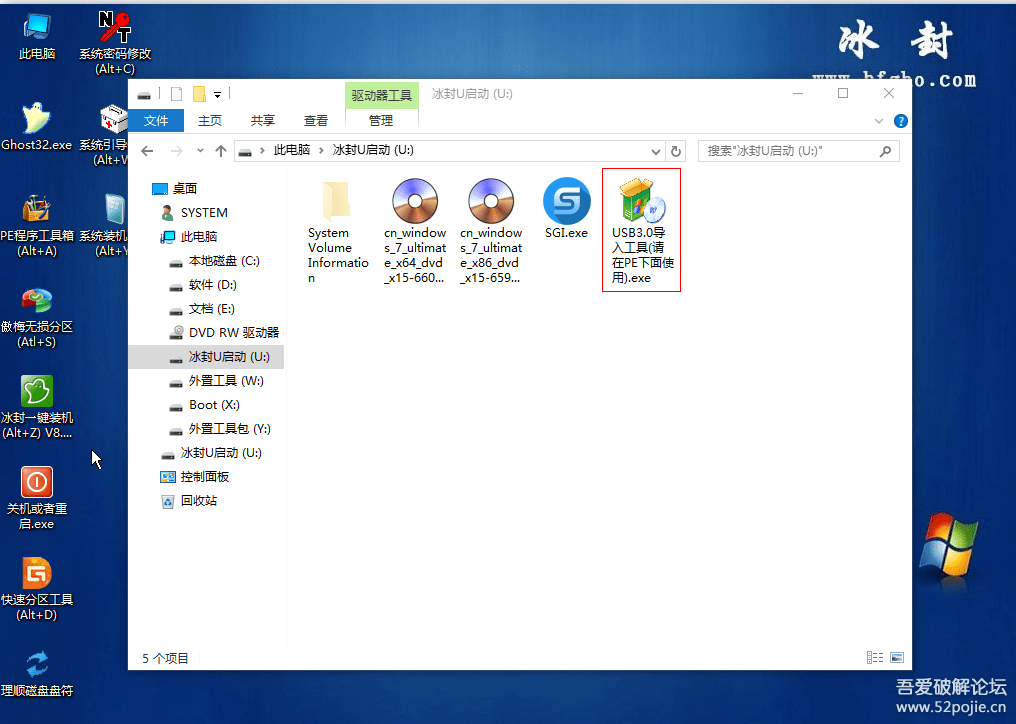Image resolution: width=1016 pixels, height=724 pixels.
Task: Expand the ribbon with the chevron
Action: pos(879,121)
